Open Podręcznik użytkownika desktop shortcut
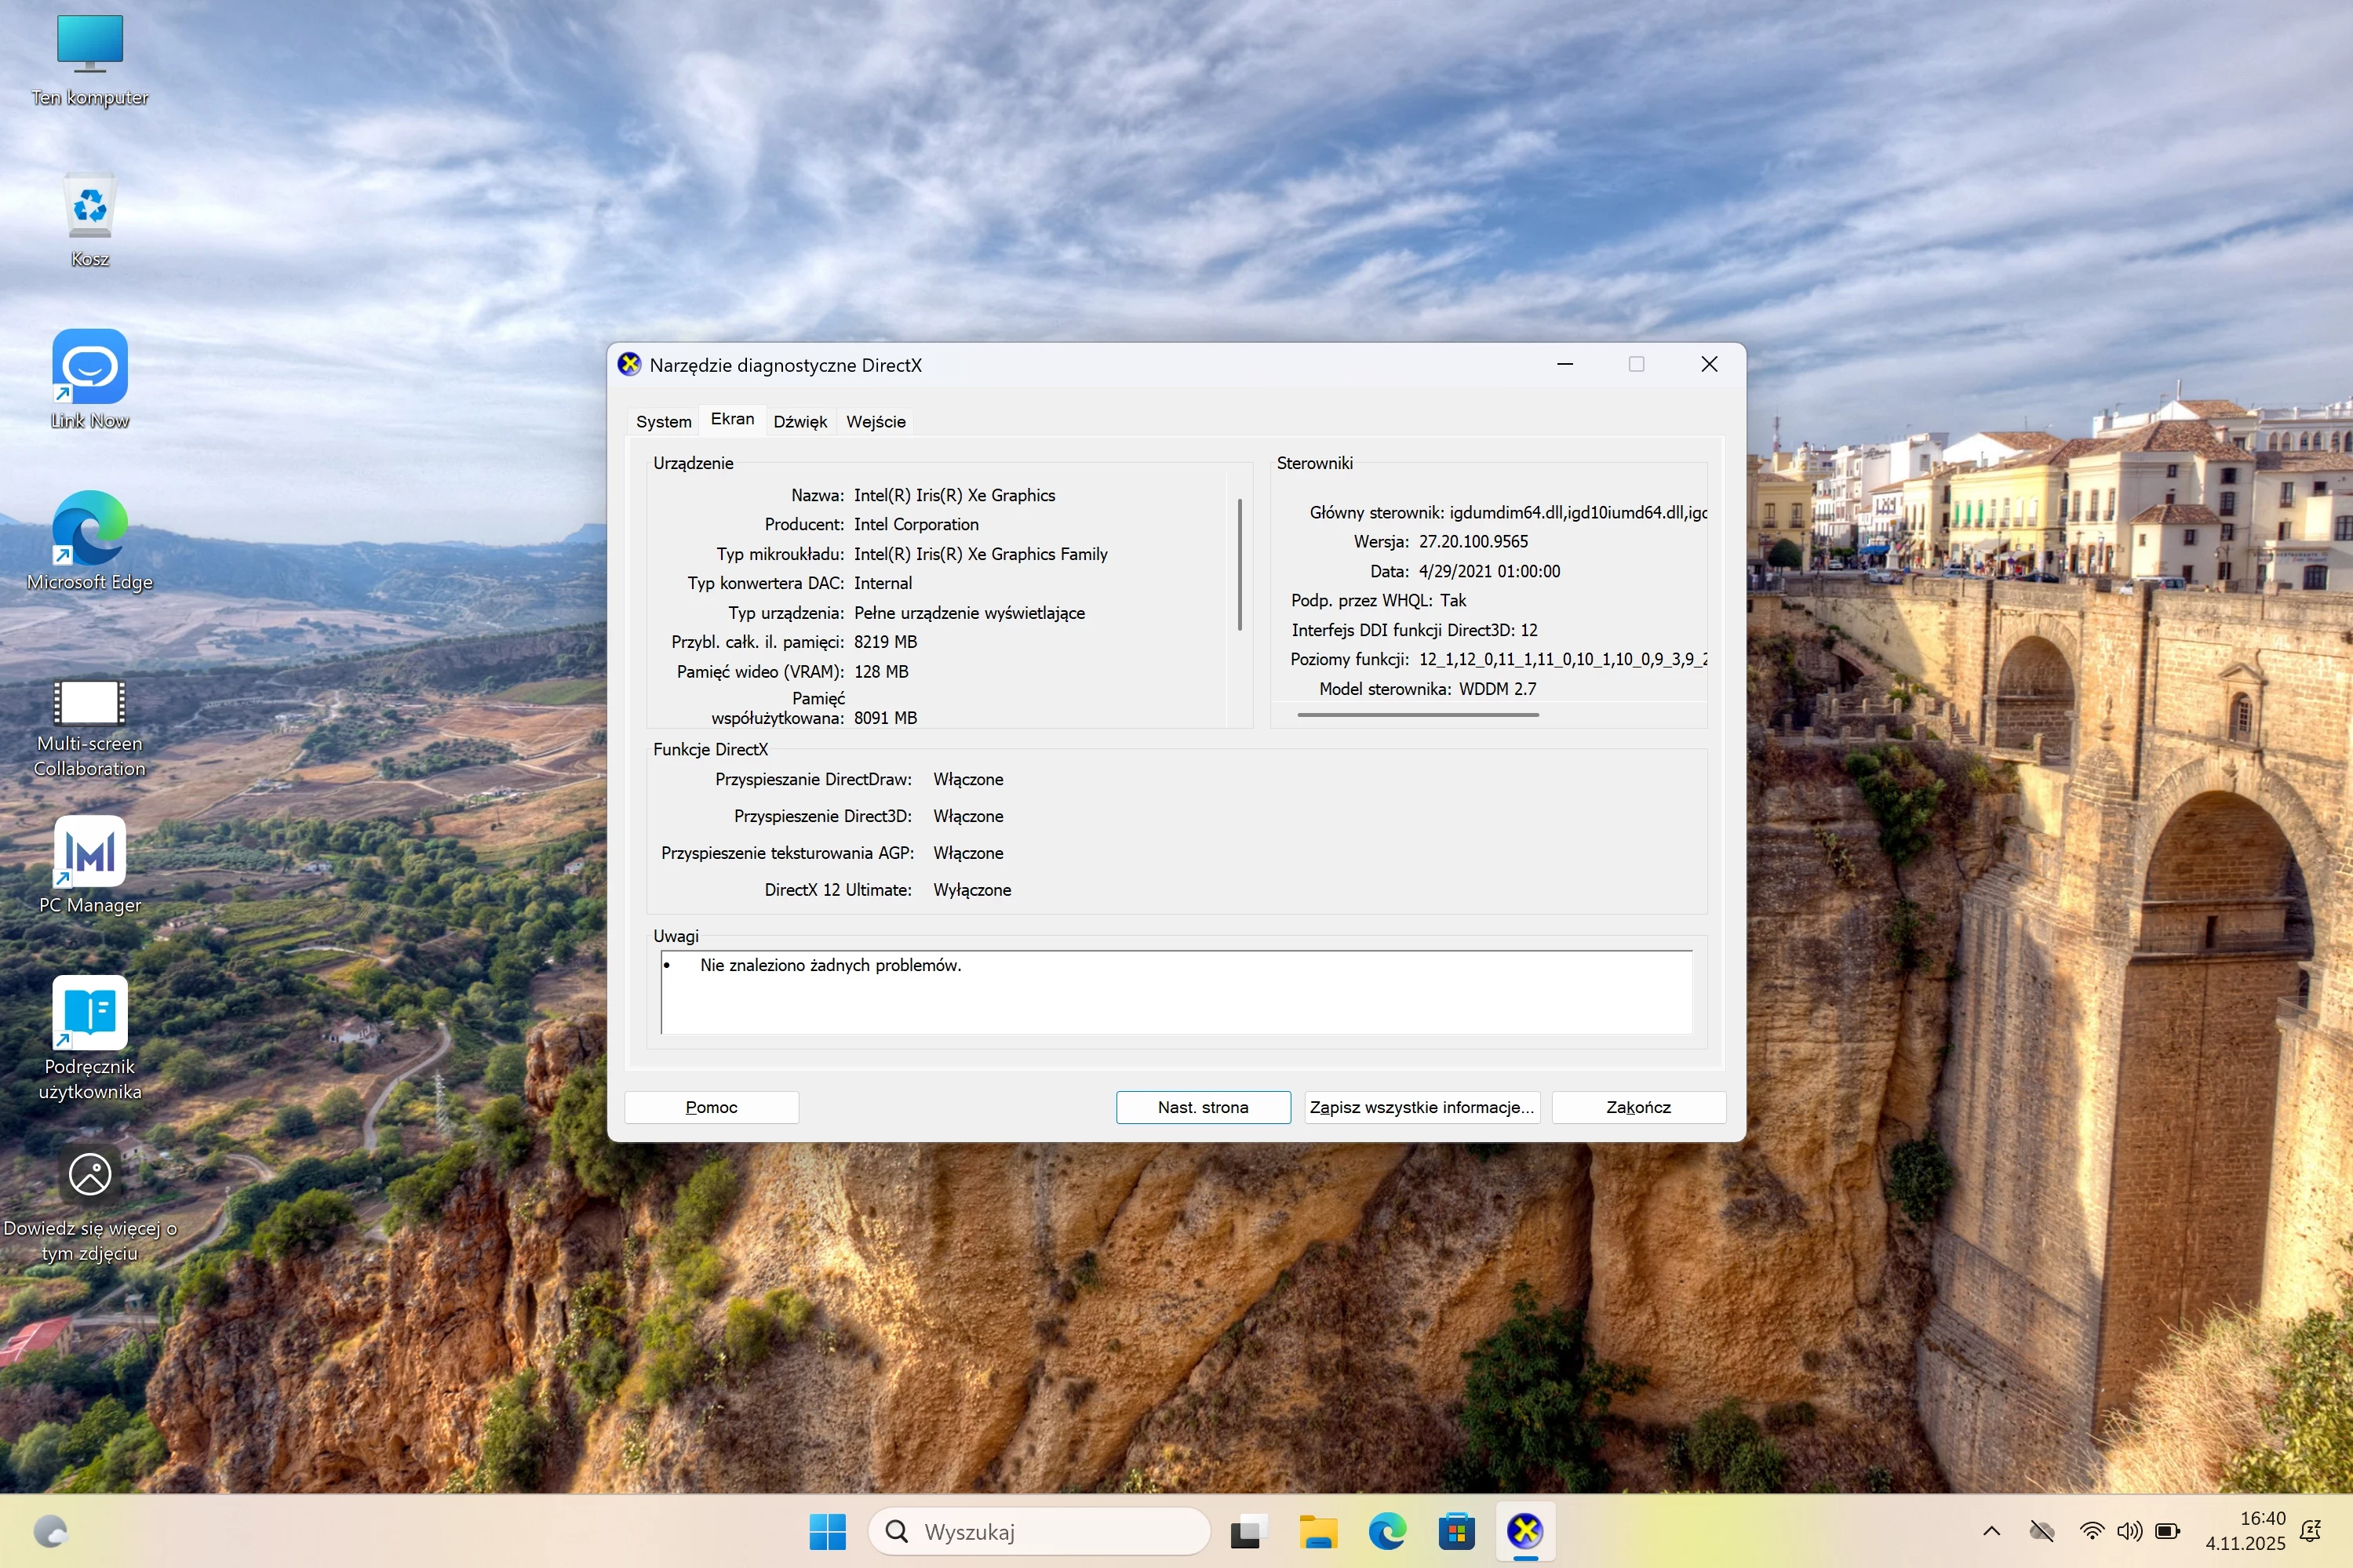Image resolution: width=2353 pixels, height=1568 pixels. 90,1013
